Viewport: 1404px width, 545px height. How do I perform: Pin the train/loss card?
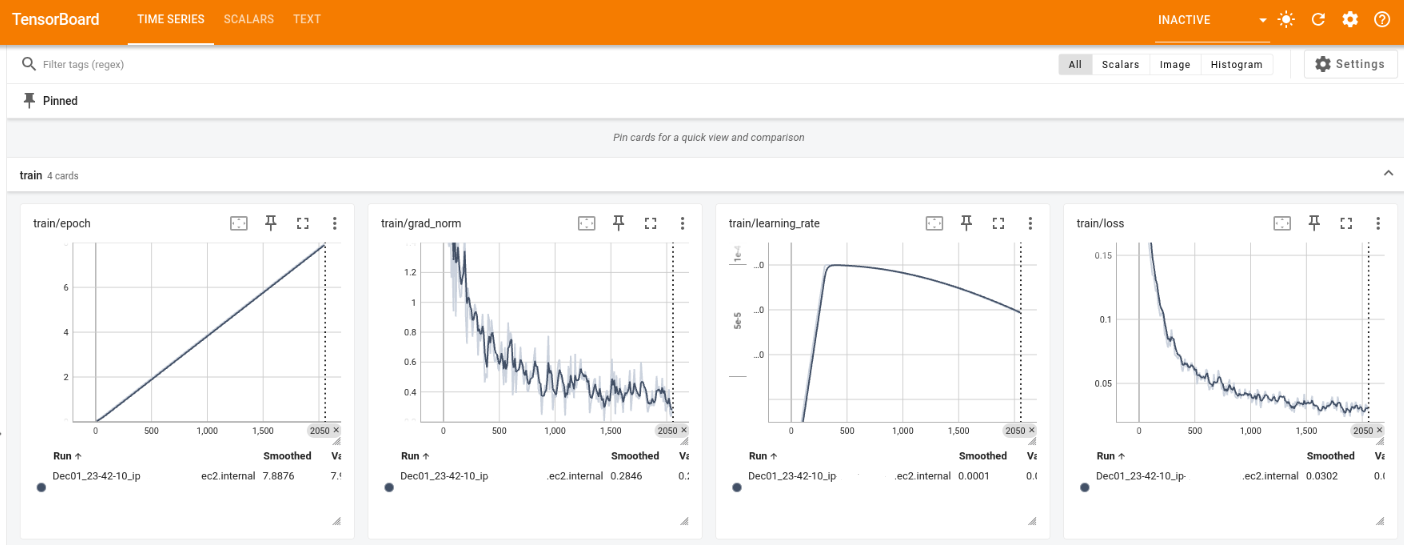tap(1314, 223)
